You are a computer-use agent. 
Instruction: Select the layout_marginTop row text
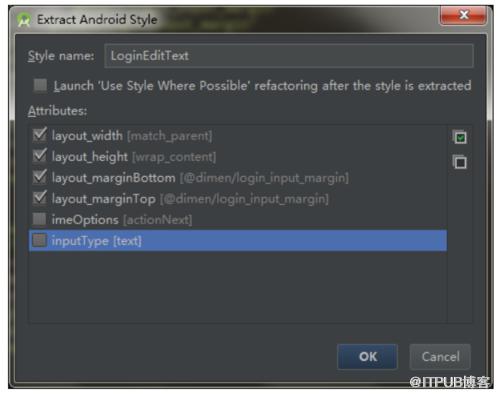[x=190, y=199]
